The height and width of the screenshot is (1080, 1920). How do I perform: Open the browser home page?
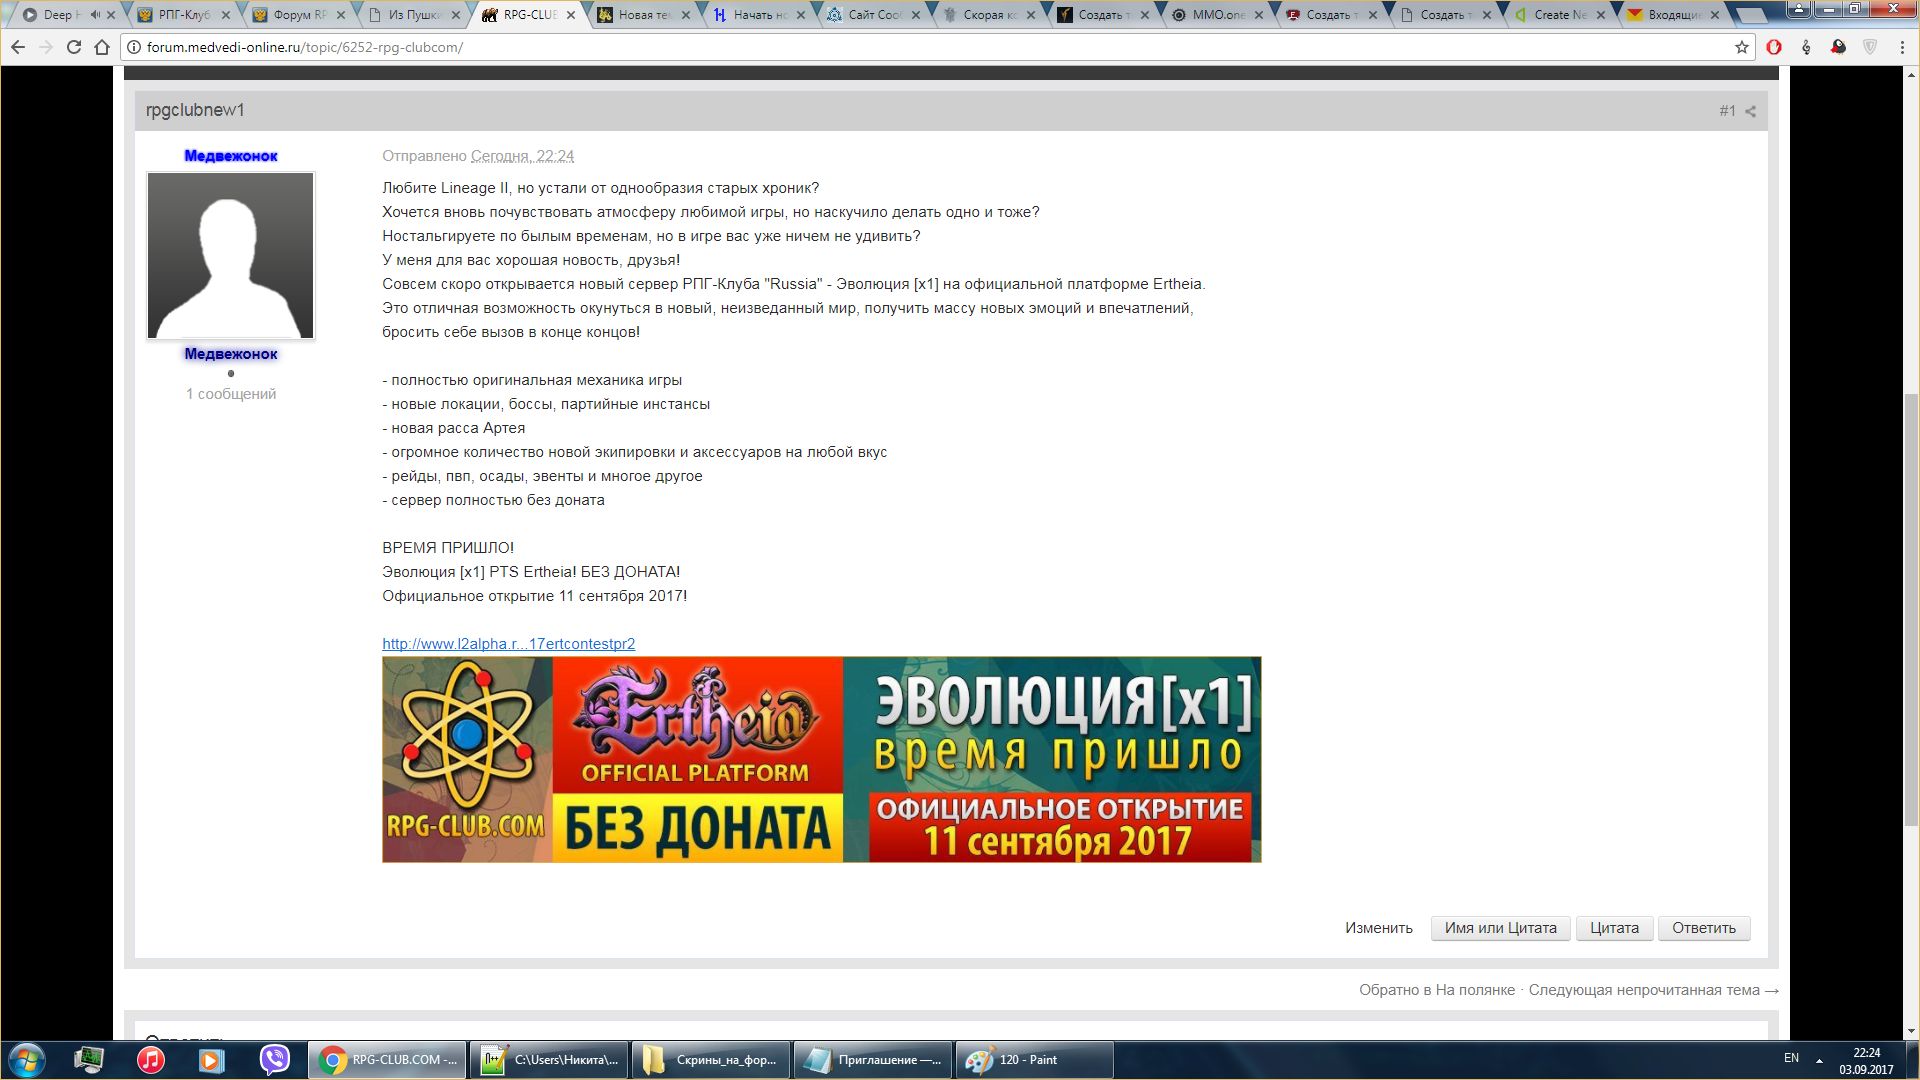pos(101,47)
